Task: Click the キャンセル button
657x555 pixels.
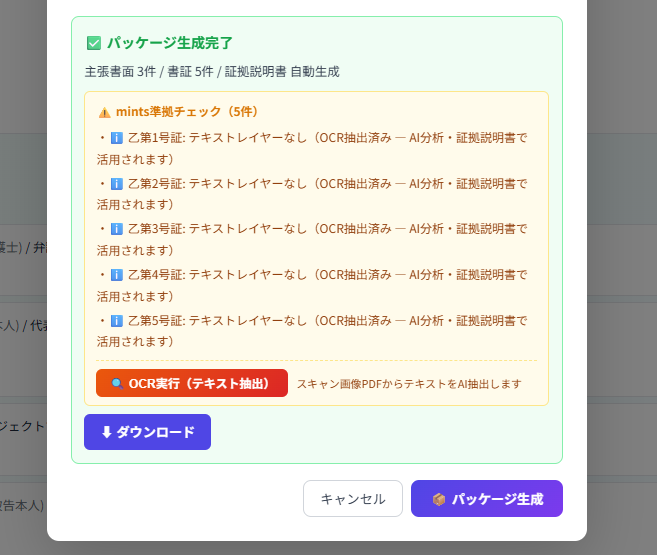Action: [353, 499]
